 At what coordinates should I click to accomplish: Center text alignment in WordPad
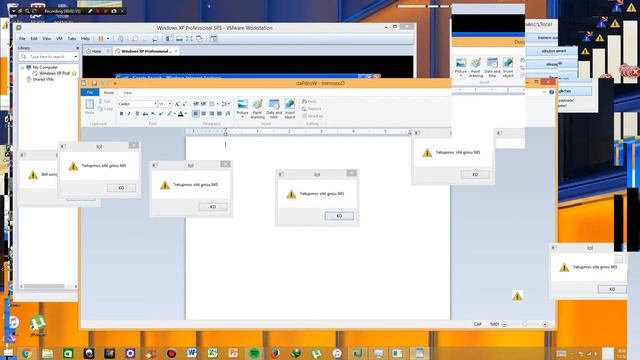(x=204, y=113)
